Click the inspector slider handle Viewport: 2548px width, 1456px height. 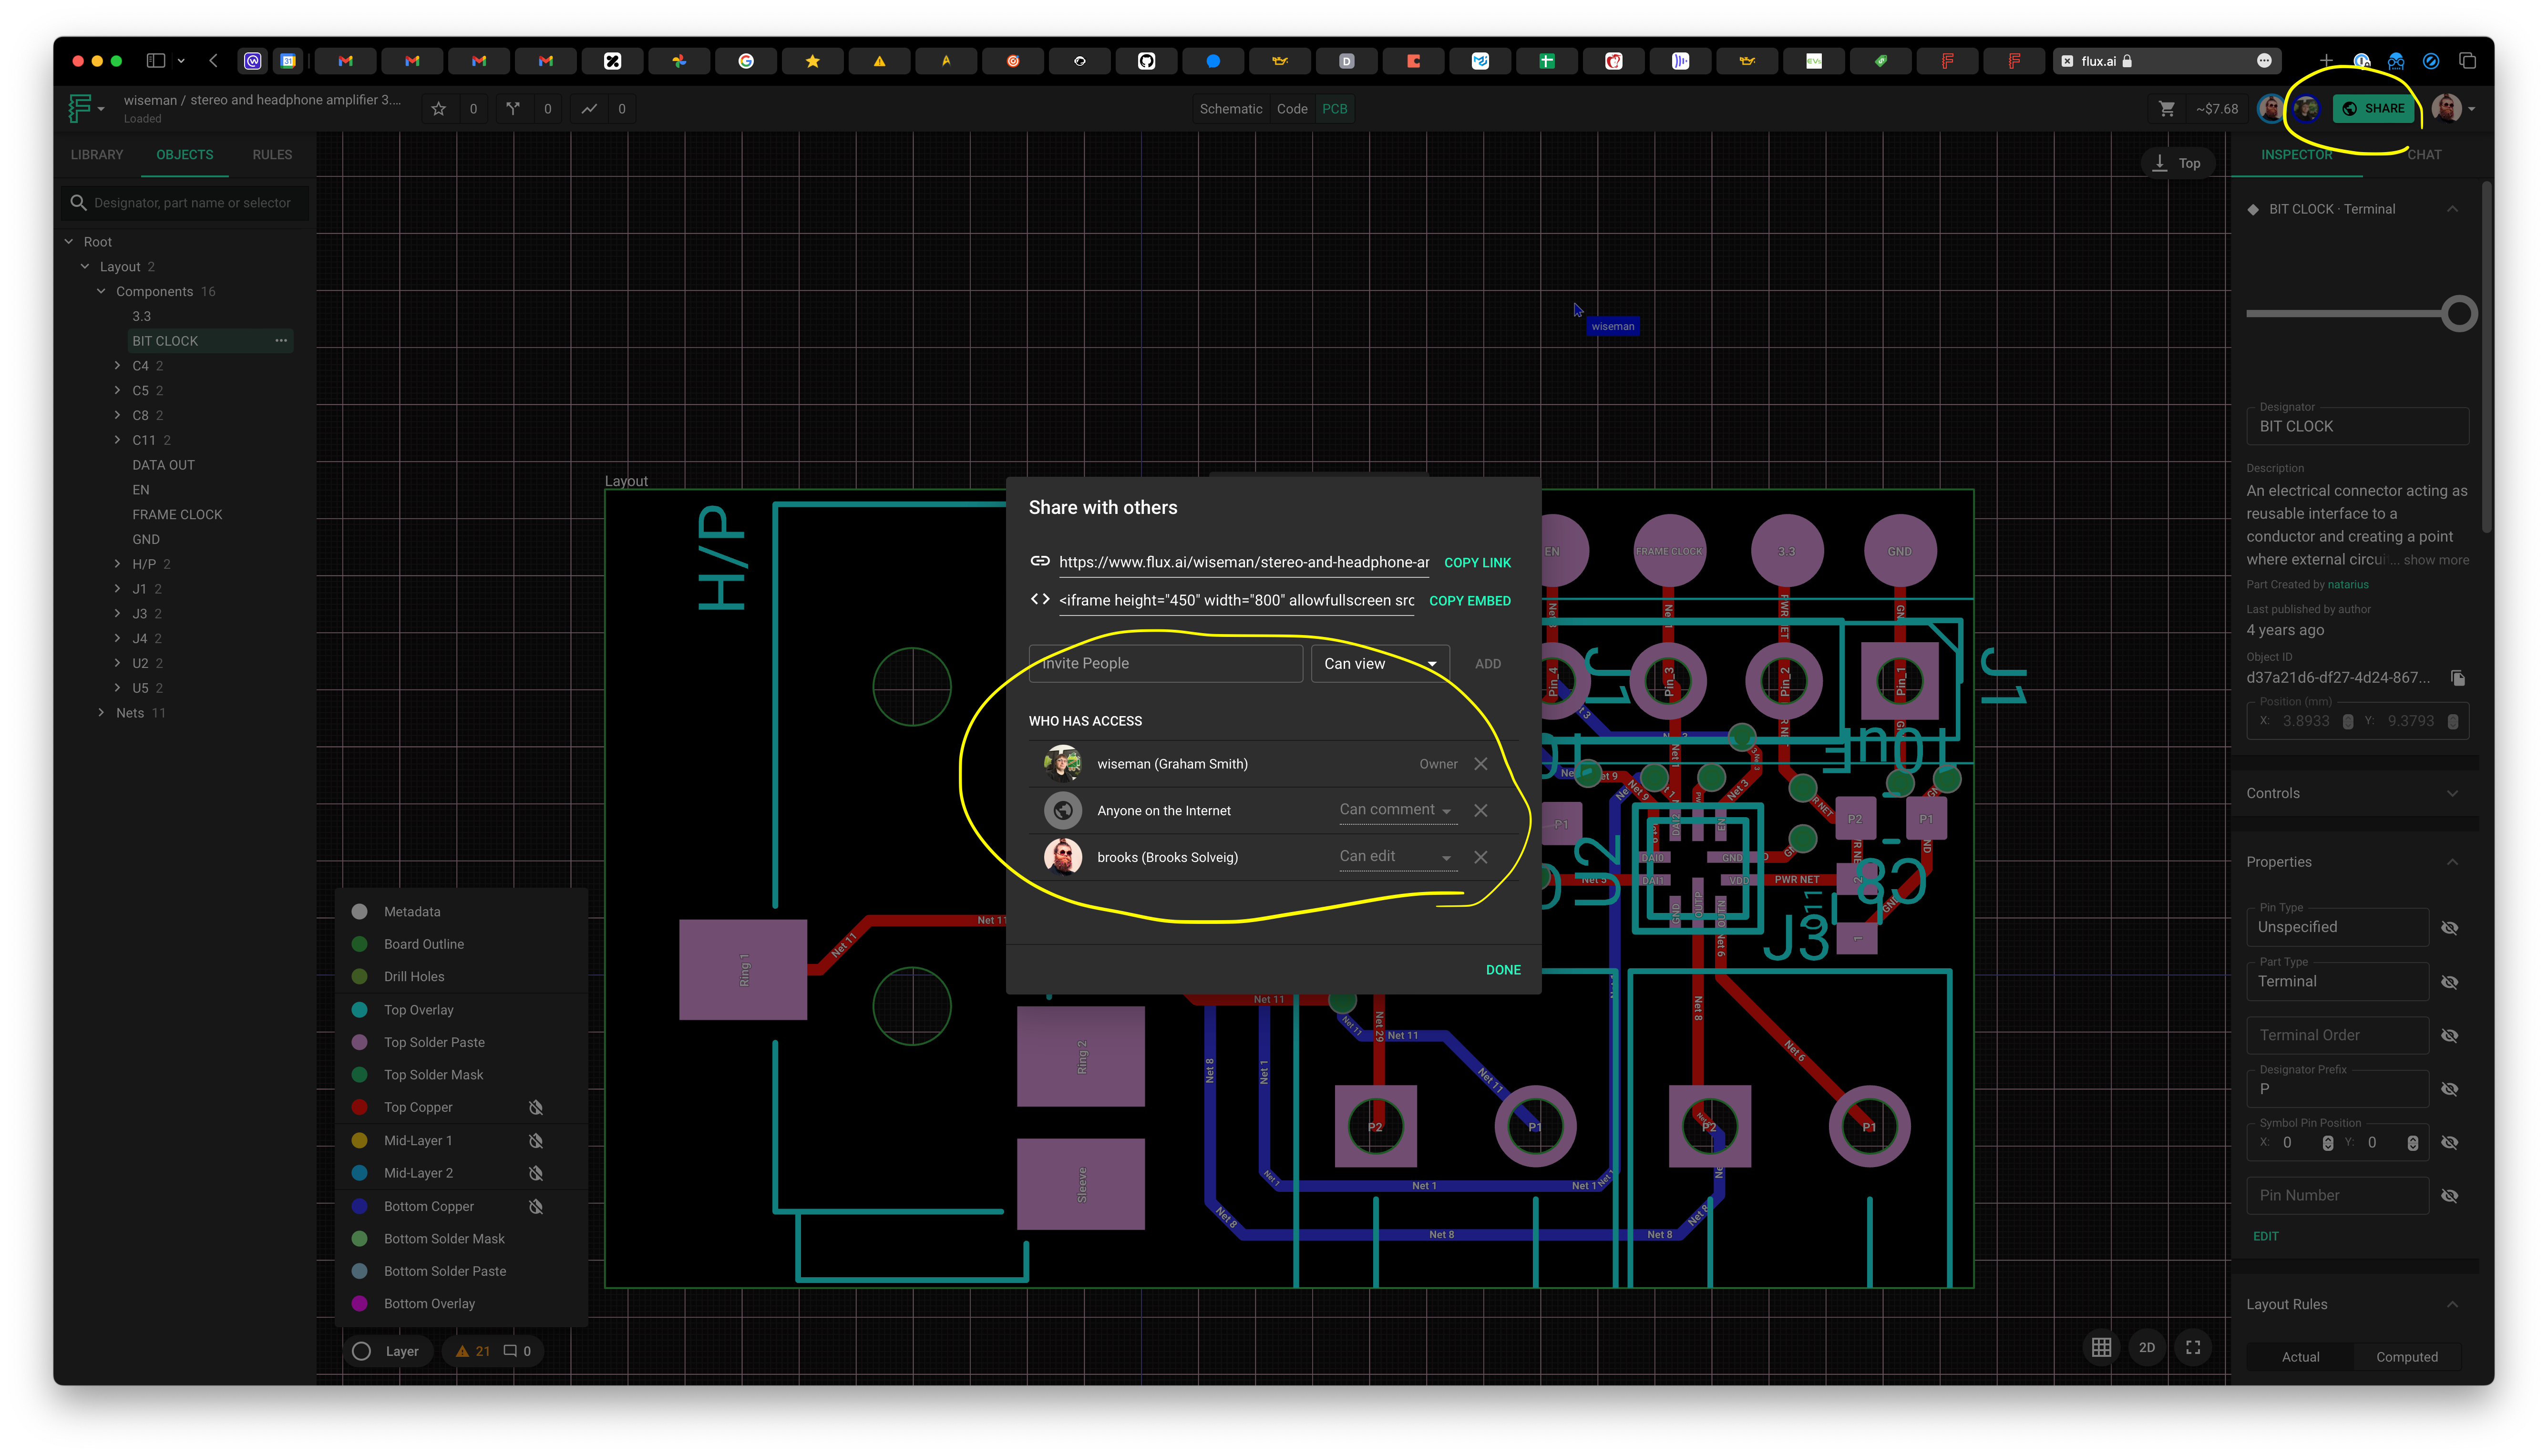click(2458, 314)
